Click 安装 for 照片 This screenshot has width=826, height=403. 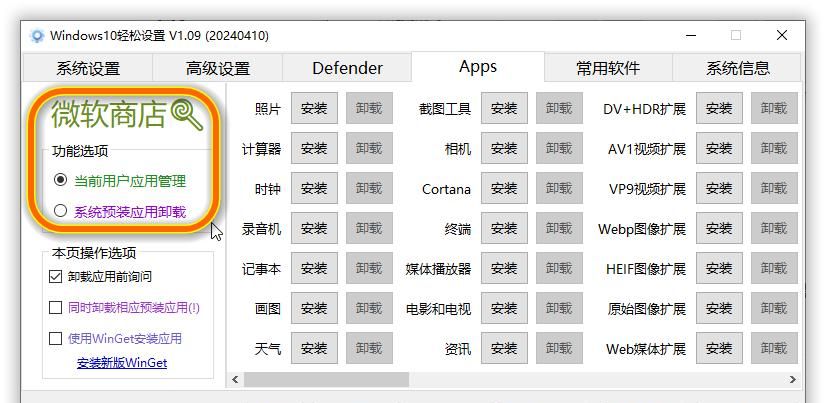pos(314,109)
